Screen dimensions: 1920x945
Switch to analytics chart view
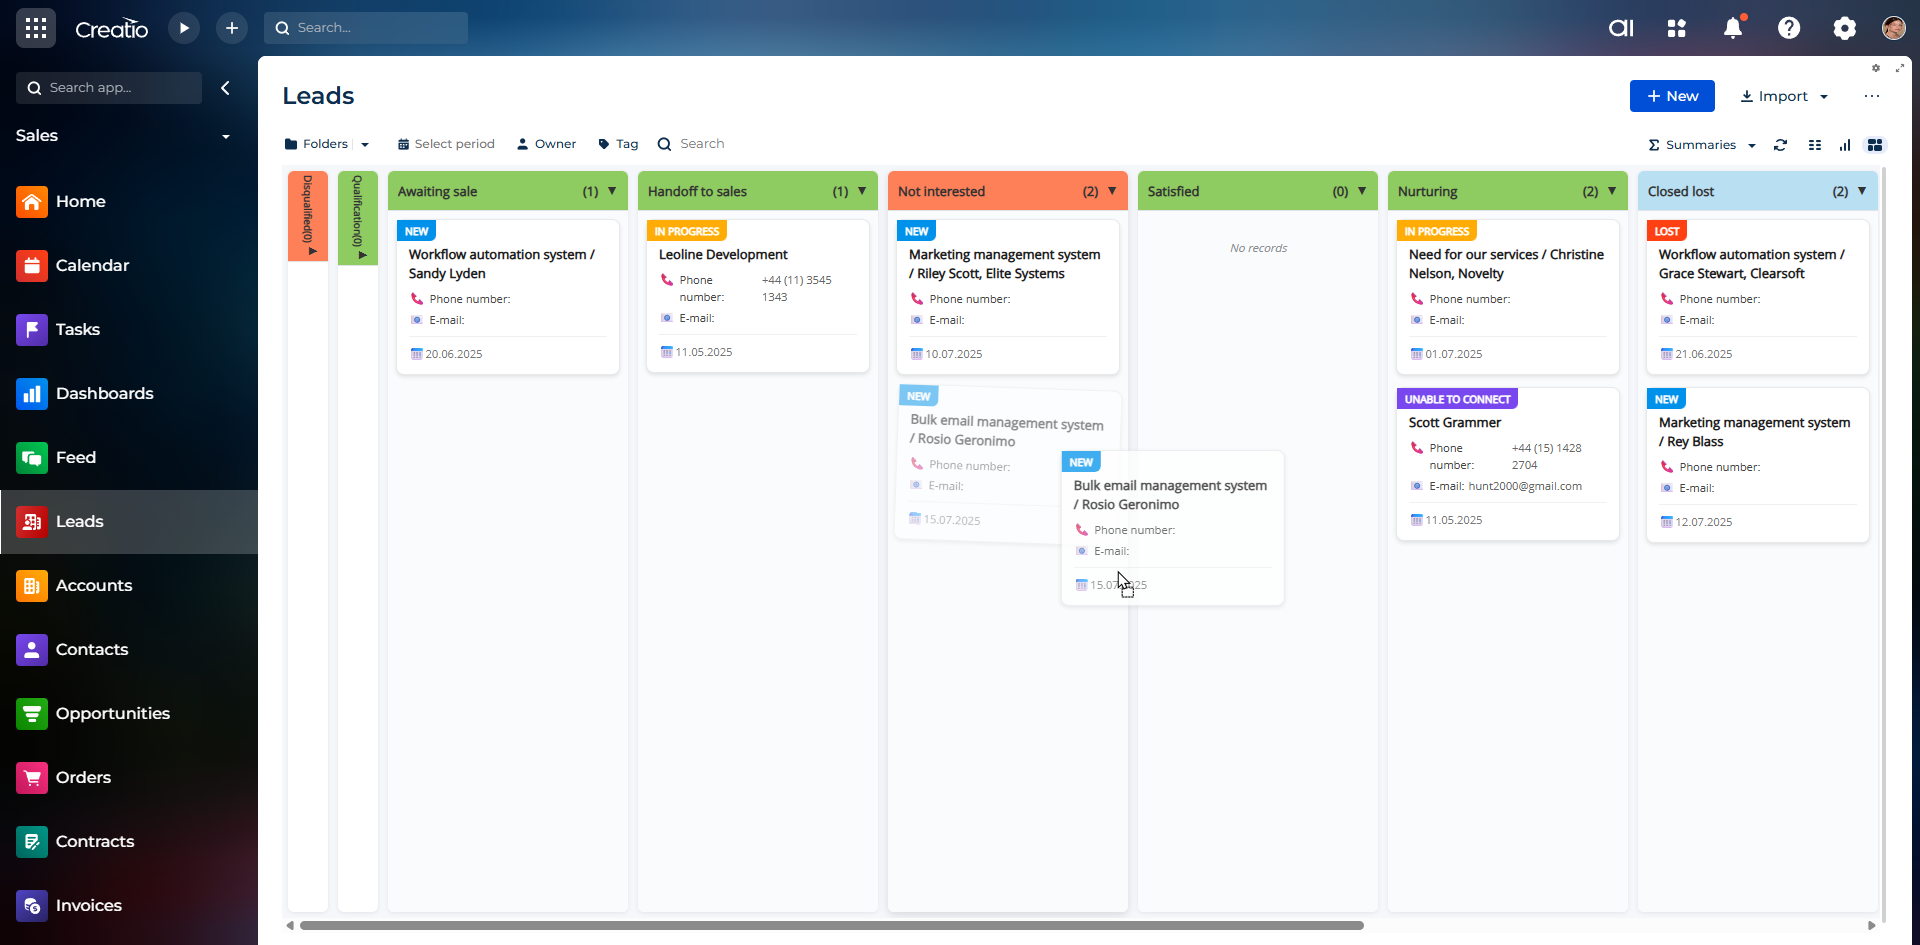[x=1845, y=145]
